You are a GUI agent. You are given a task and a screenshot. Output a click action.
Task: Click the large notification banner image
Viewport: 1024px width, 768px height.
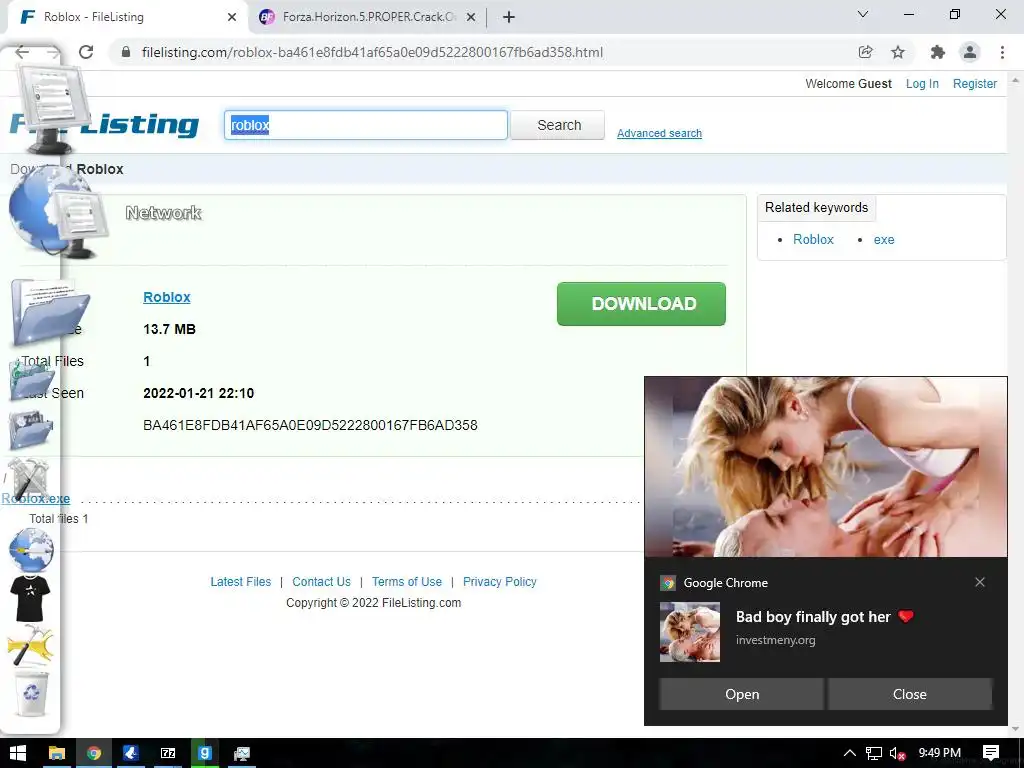point(825,467)
